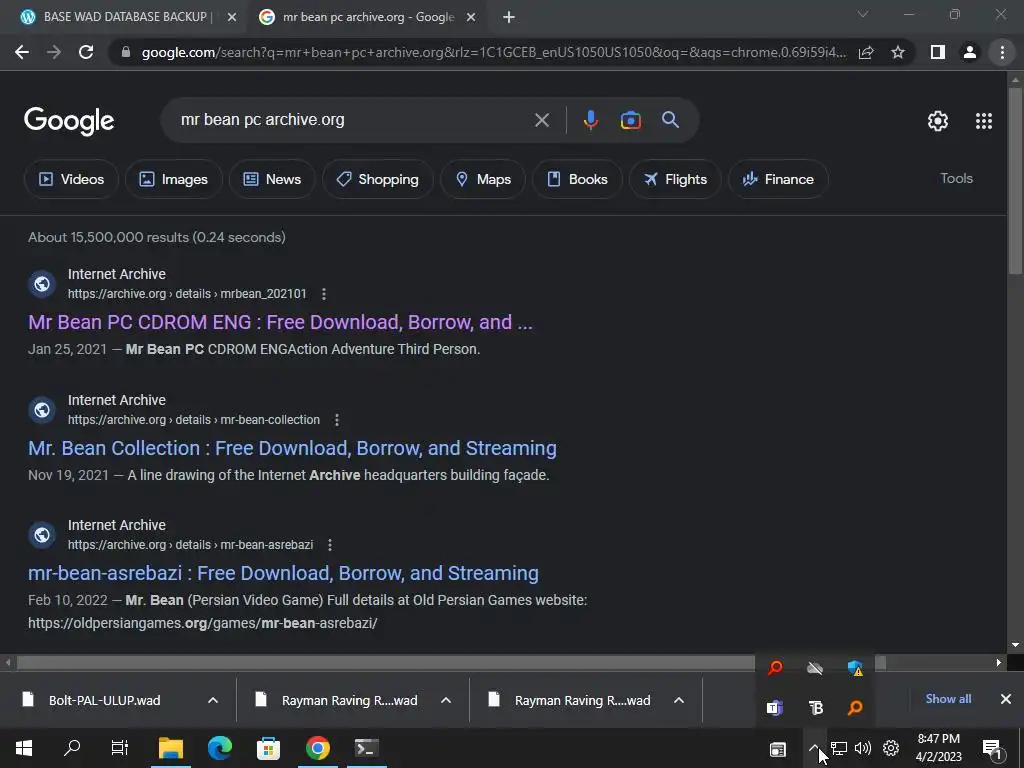Open Microsoft Store from the taskbar
The height and width of the screenshot is (768, 1024).
pos(268,748)
